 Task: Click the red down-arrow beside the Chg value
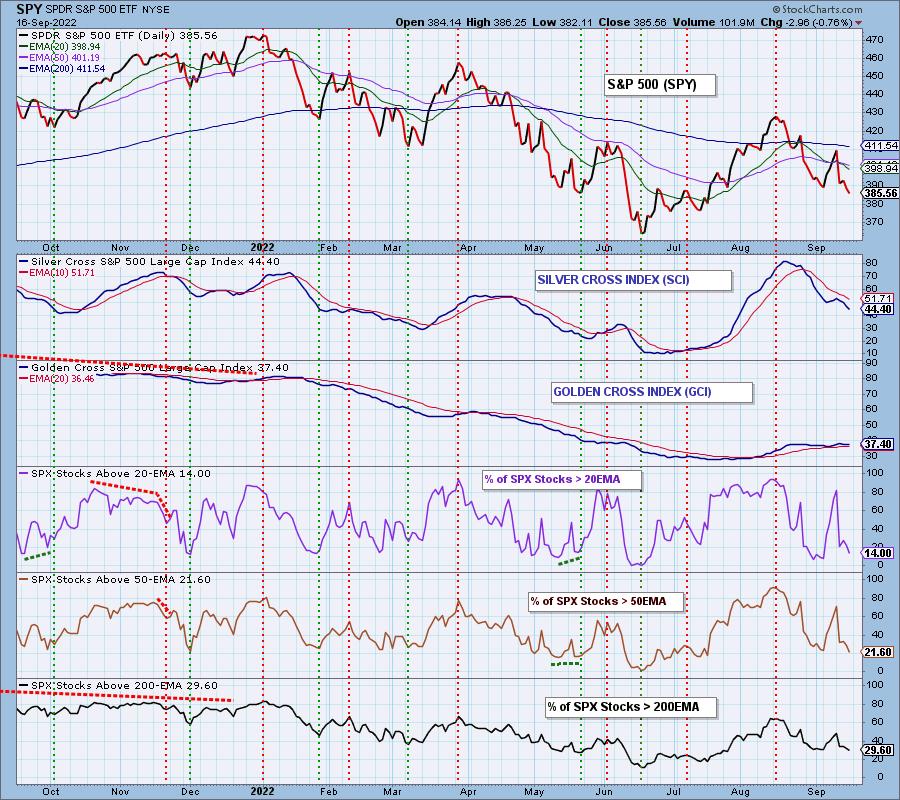pyautogui.click(x=858, y=24)
